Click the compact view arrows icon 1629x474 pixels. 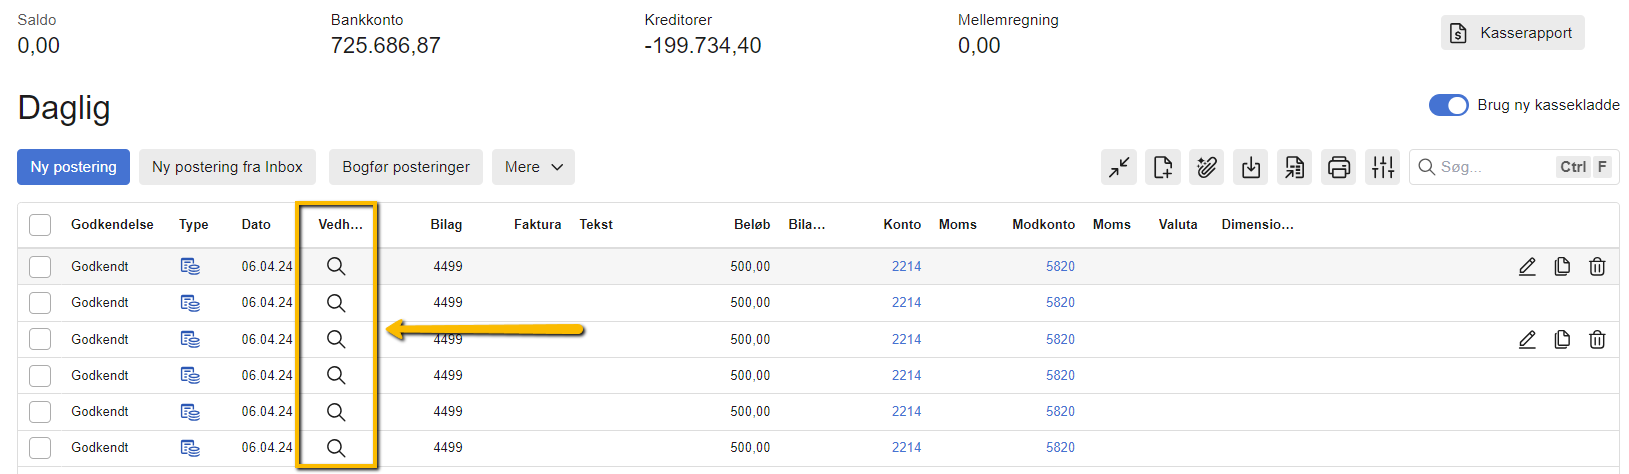[x=1119, y=167]
